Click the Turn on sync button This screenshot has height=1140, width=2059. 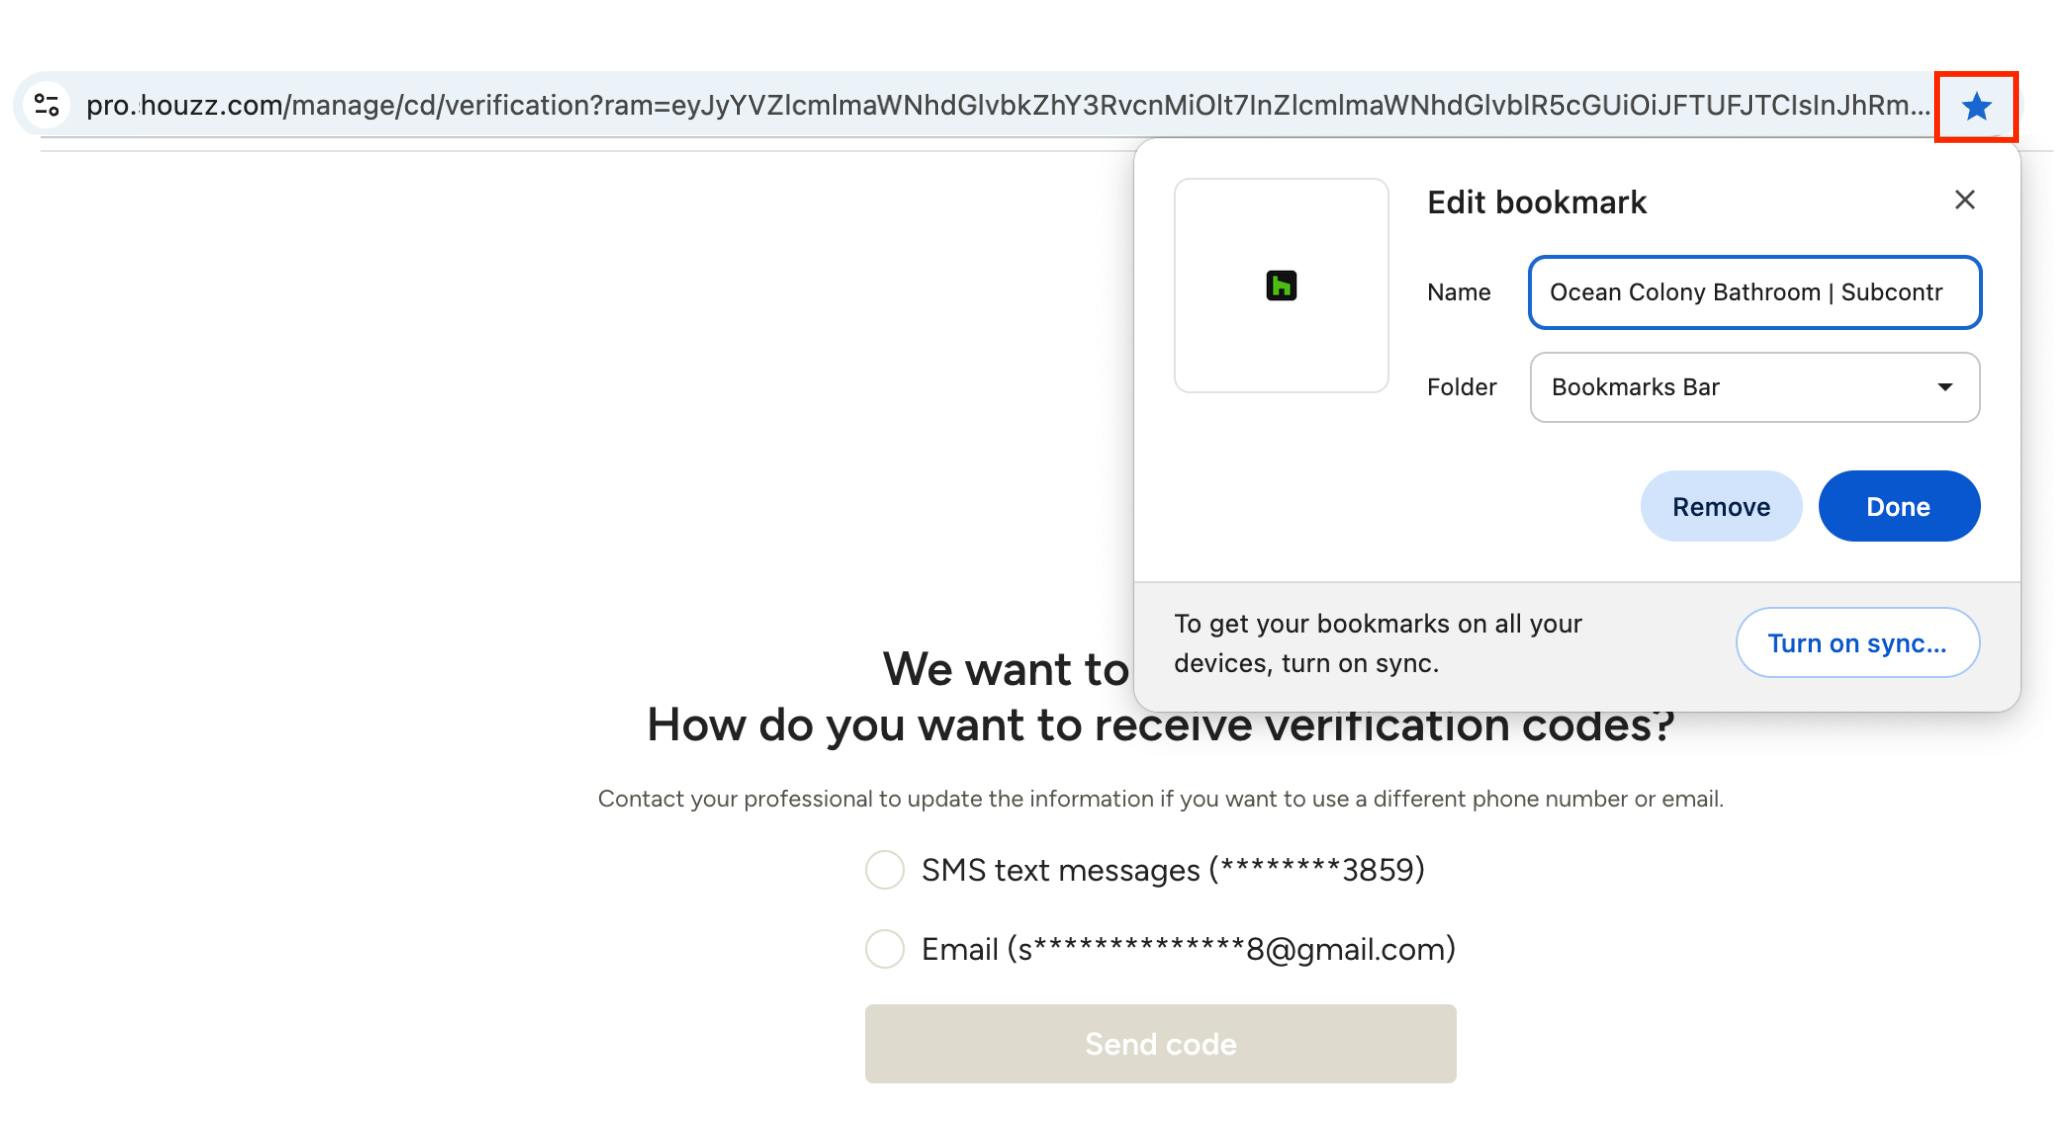coord(1857,643)
